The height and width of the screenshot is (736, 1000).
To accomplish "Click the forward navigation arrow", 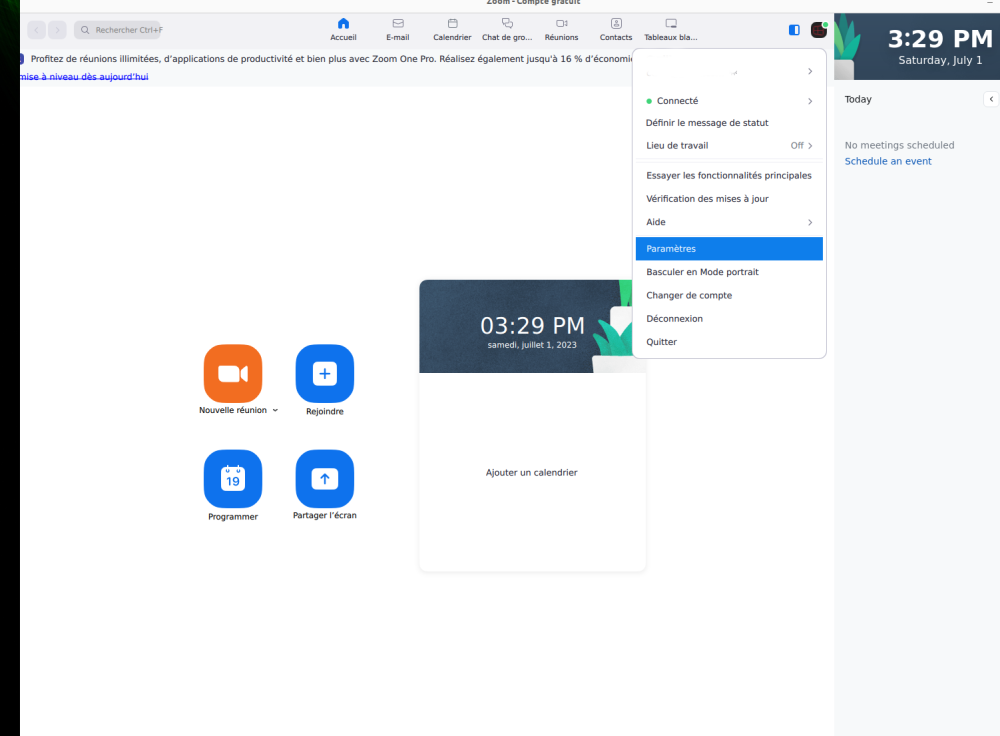I will point(57,30).
